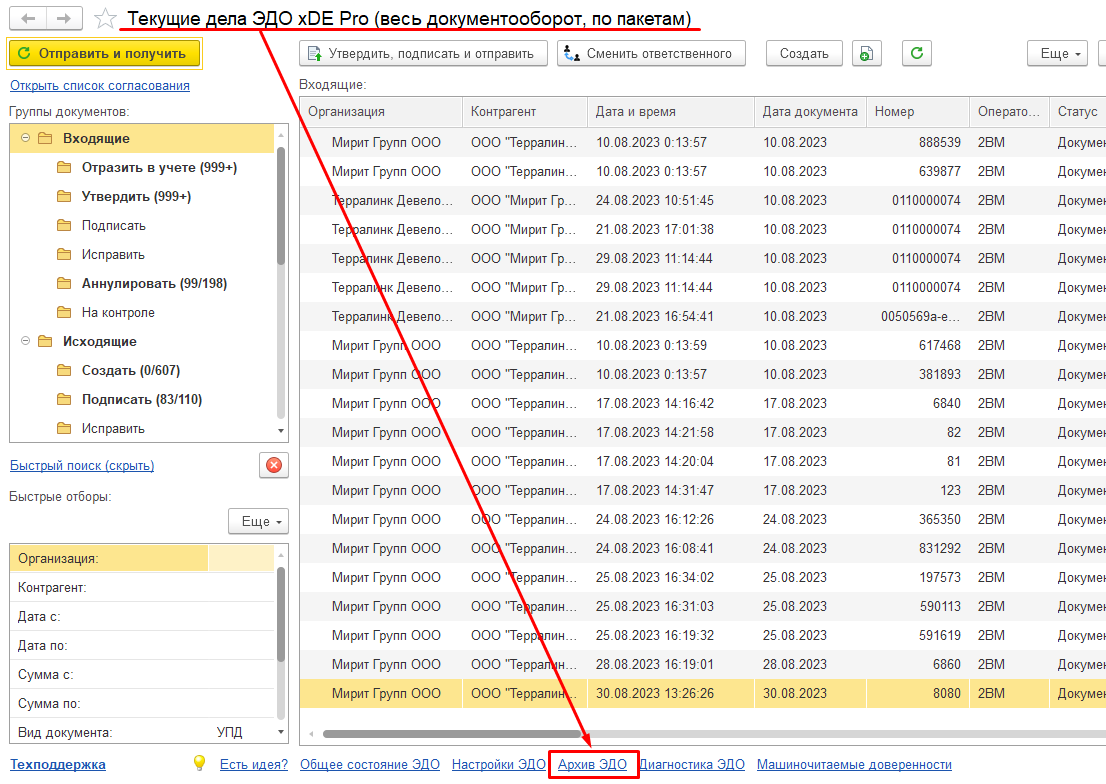The height and width of the screenshot is (784, 1106).
Task: Sort by the Организация column header
Action: tap(381, 111)
